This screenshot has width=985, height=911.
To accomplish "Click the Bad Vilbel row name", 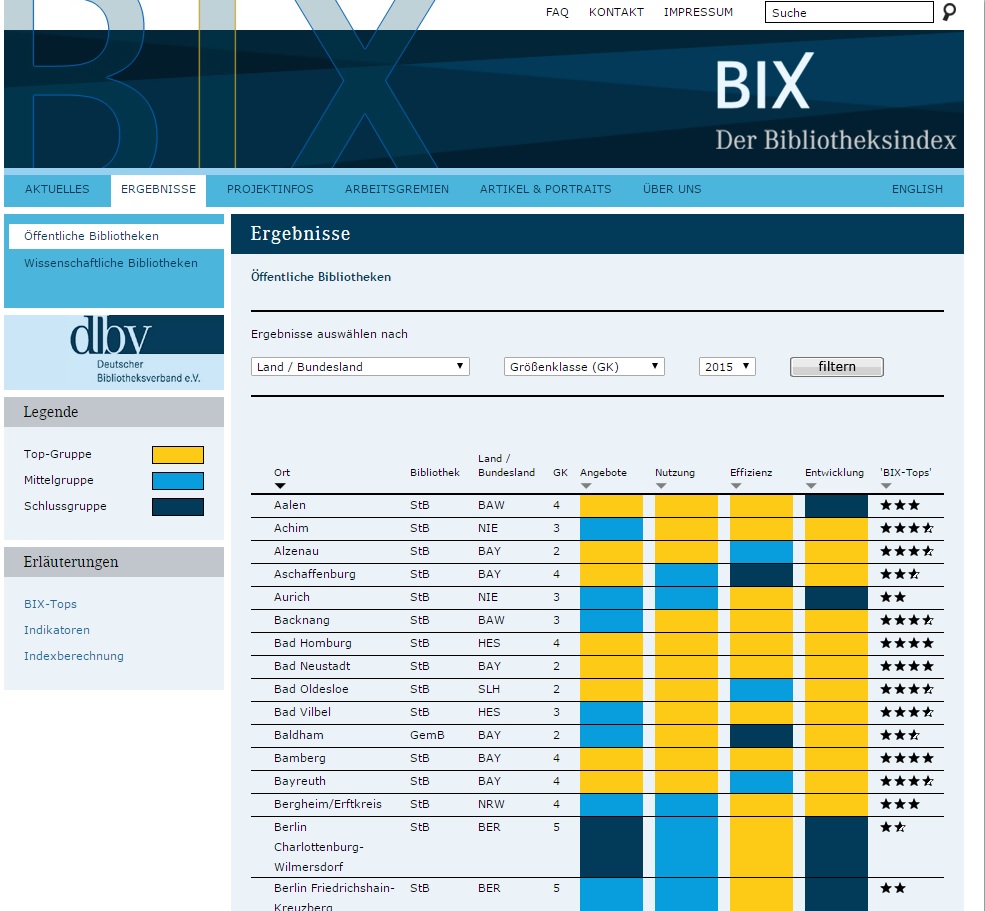I will tap(302, 712).
